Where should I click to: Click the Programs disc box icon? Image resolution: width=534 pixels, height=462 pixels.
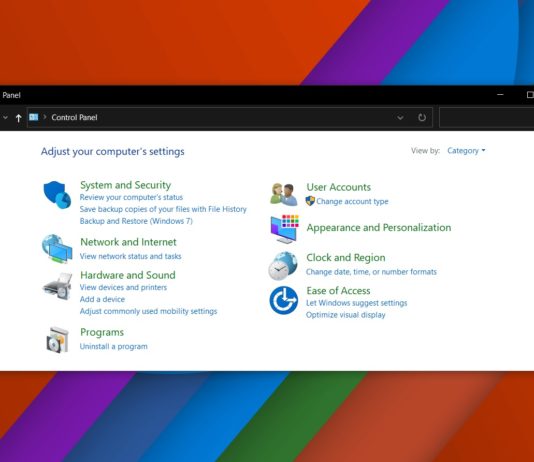[58, 340]
